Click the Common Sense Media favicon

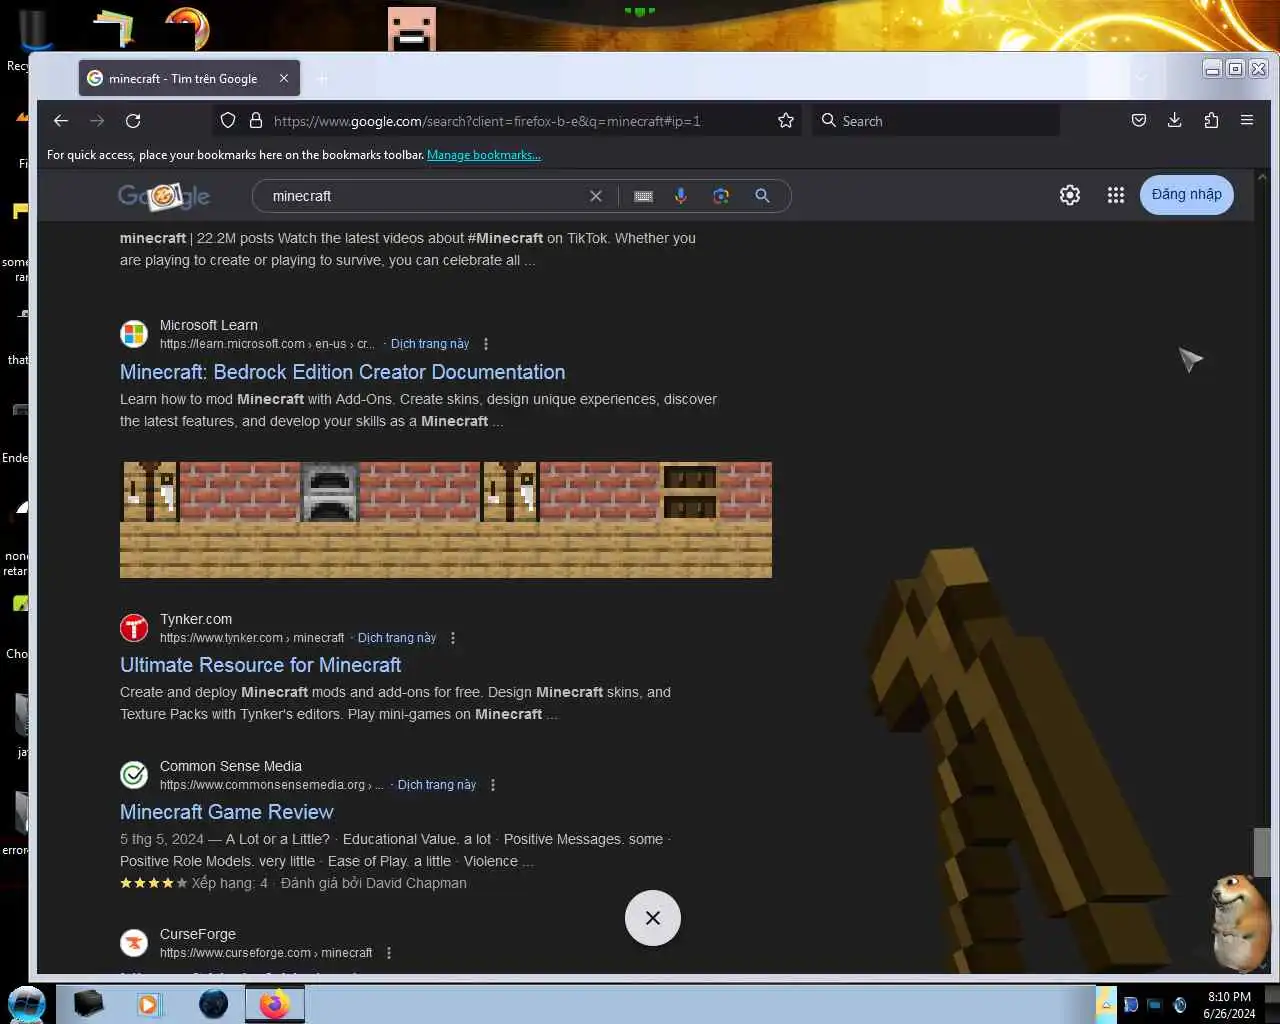tap(134, 775)
